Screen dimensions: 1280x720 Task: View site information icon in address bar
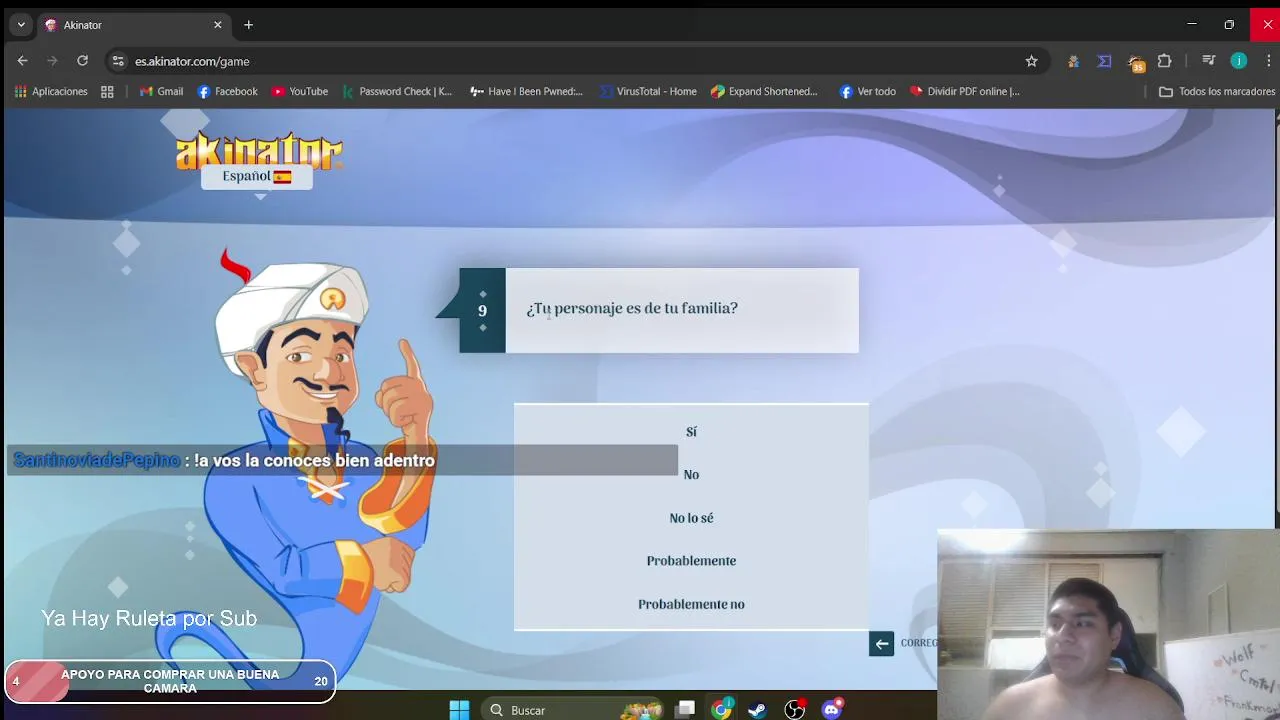tap(118, 61)
